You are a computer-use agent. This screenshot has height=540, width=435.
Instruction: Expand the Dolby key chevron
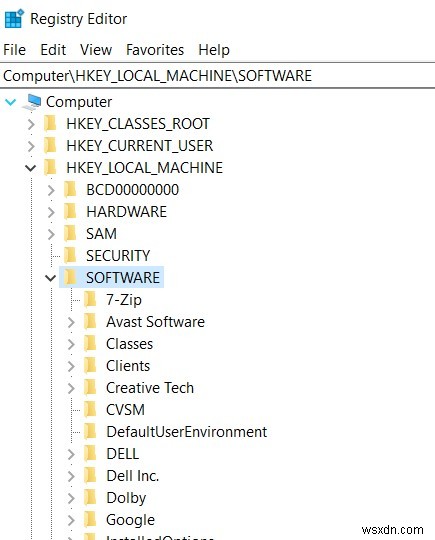click(x=71, y=499)
